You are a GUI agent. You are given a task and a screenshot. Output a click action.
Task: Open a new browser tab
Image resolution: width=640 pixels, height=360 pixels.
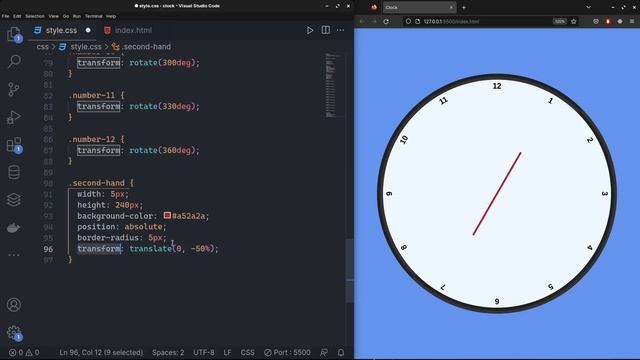tap(464, 7)
